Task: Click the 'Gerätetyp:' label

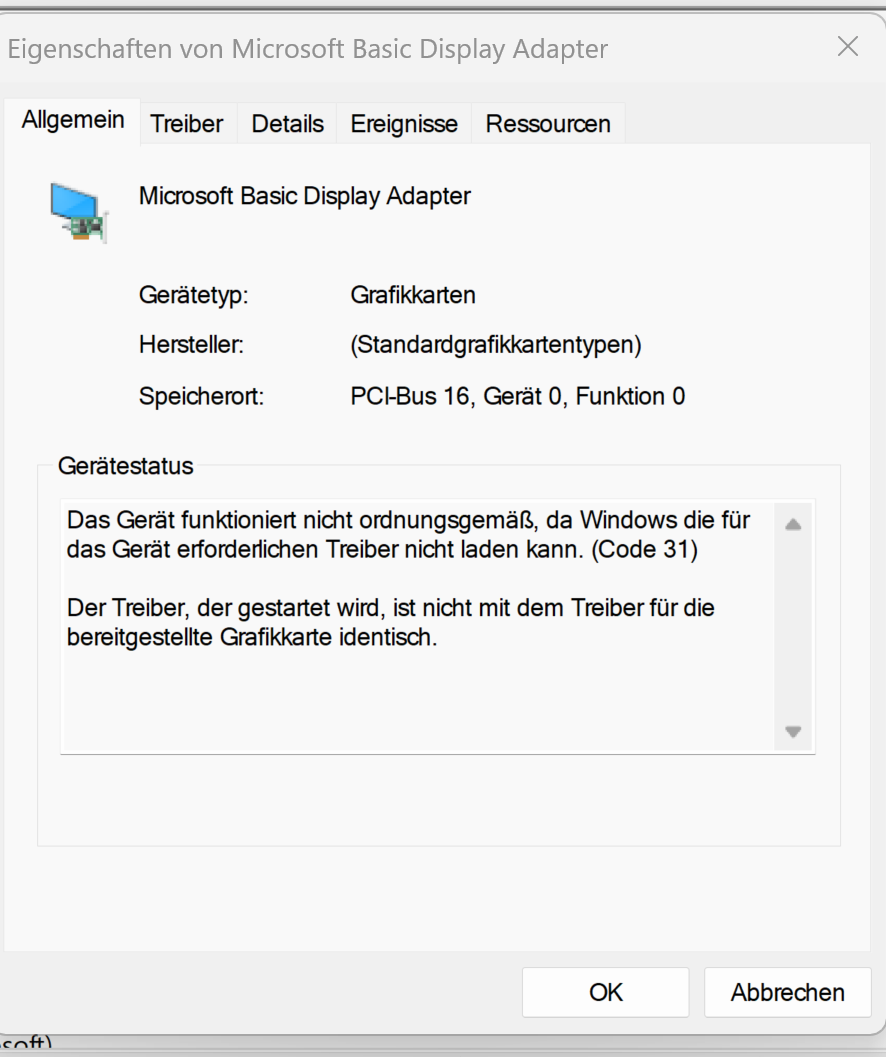Action: tap(194, 295)
